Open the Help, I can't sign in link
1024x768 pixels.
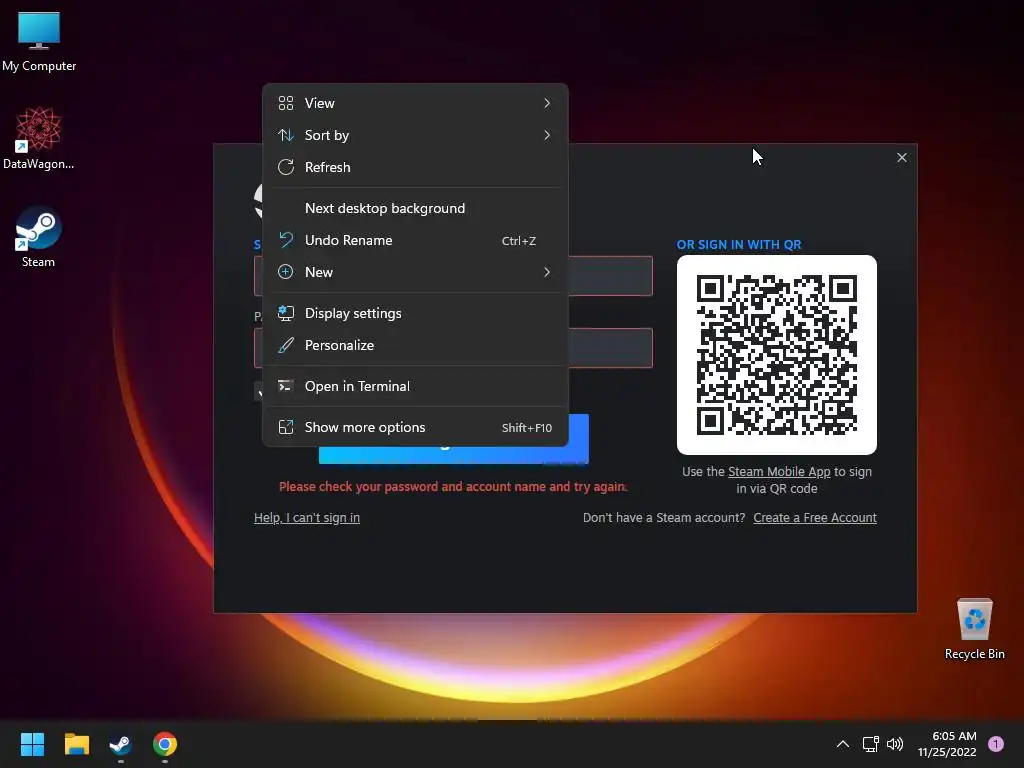pyautogui.click(x=306, y=517)
